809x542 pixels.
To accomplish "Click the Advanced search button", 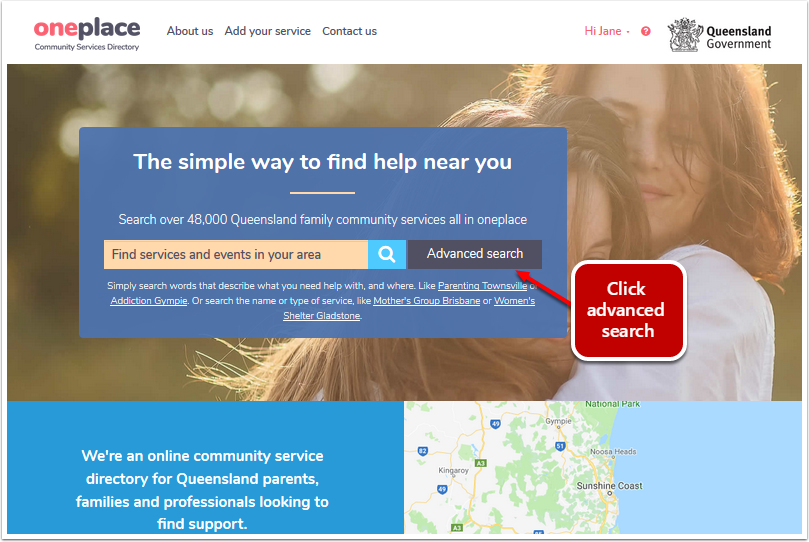I will coord(475,254).
